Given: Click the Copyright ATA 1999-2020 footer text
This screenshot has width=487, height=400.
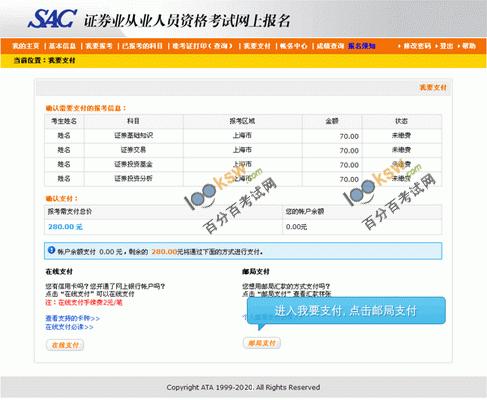Looking at the screenshot, I should (243, 387).
